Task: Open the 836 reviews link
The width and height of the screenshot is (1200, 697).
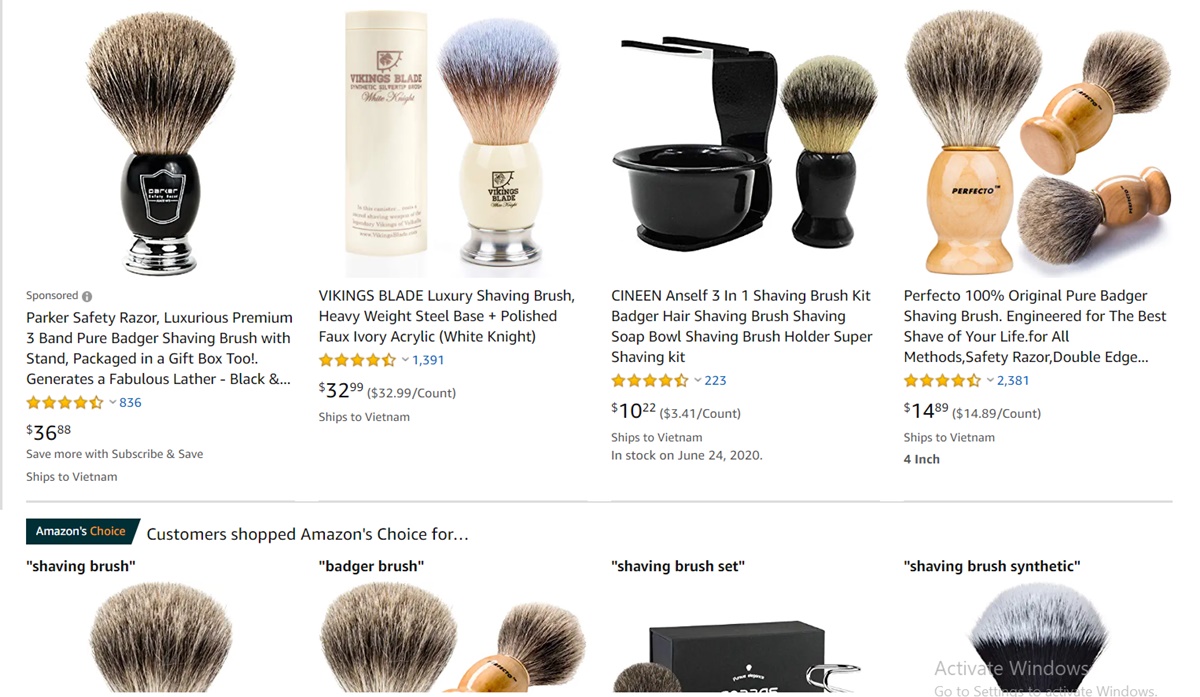Action: (130, 403)
